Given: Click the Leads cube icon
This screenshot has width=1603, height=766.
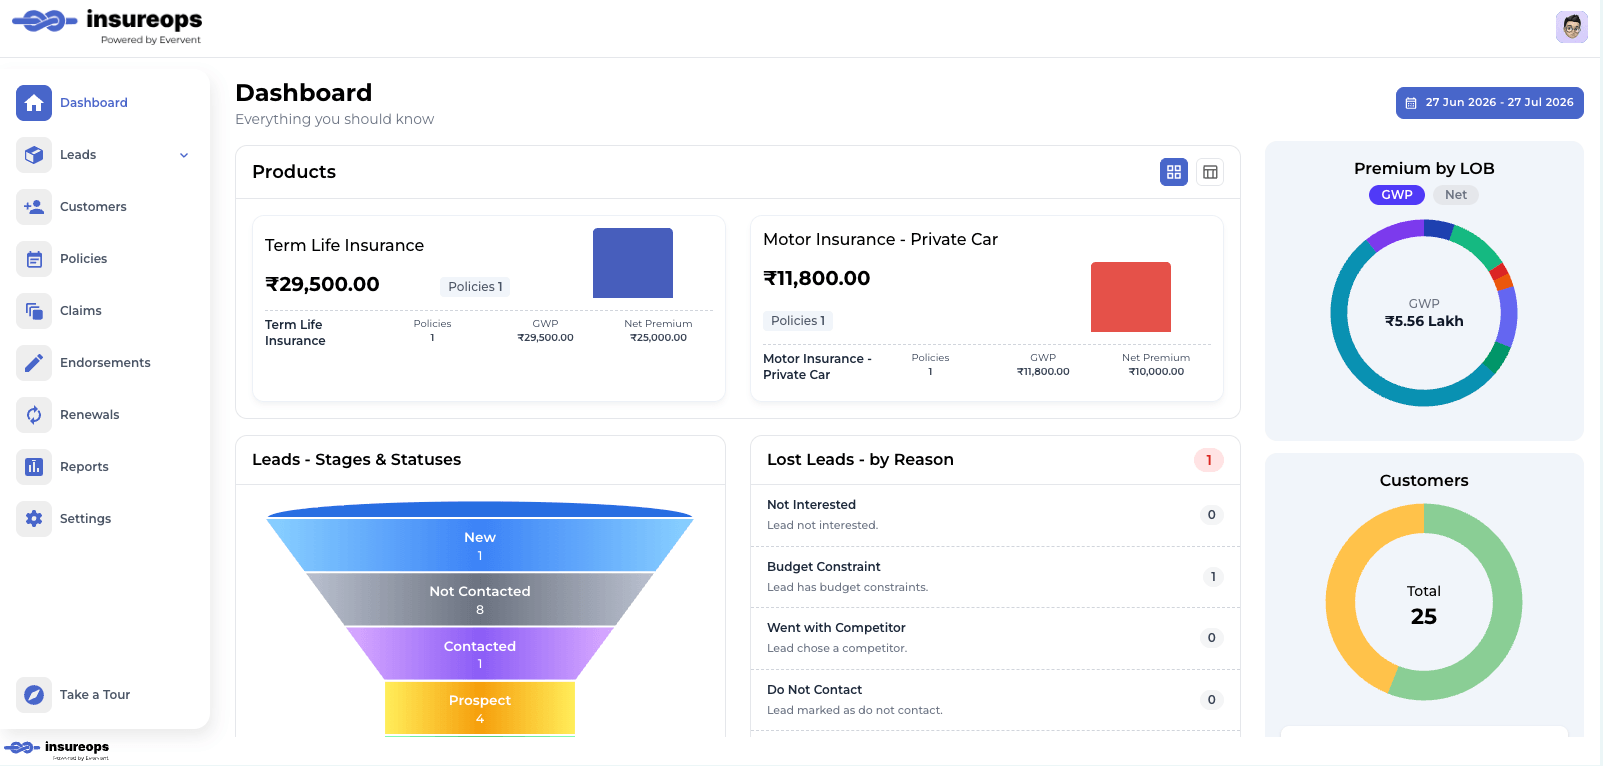Looking at the screenshot, I should coord(34,155).
